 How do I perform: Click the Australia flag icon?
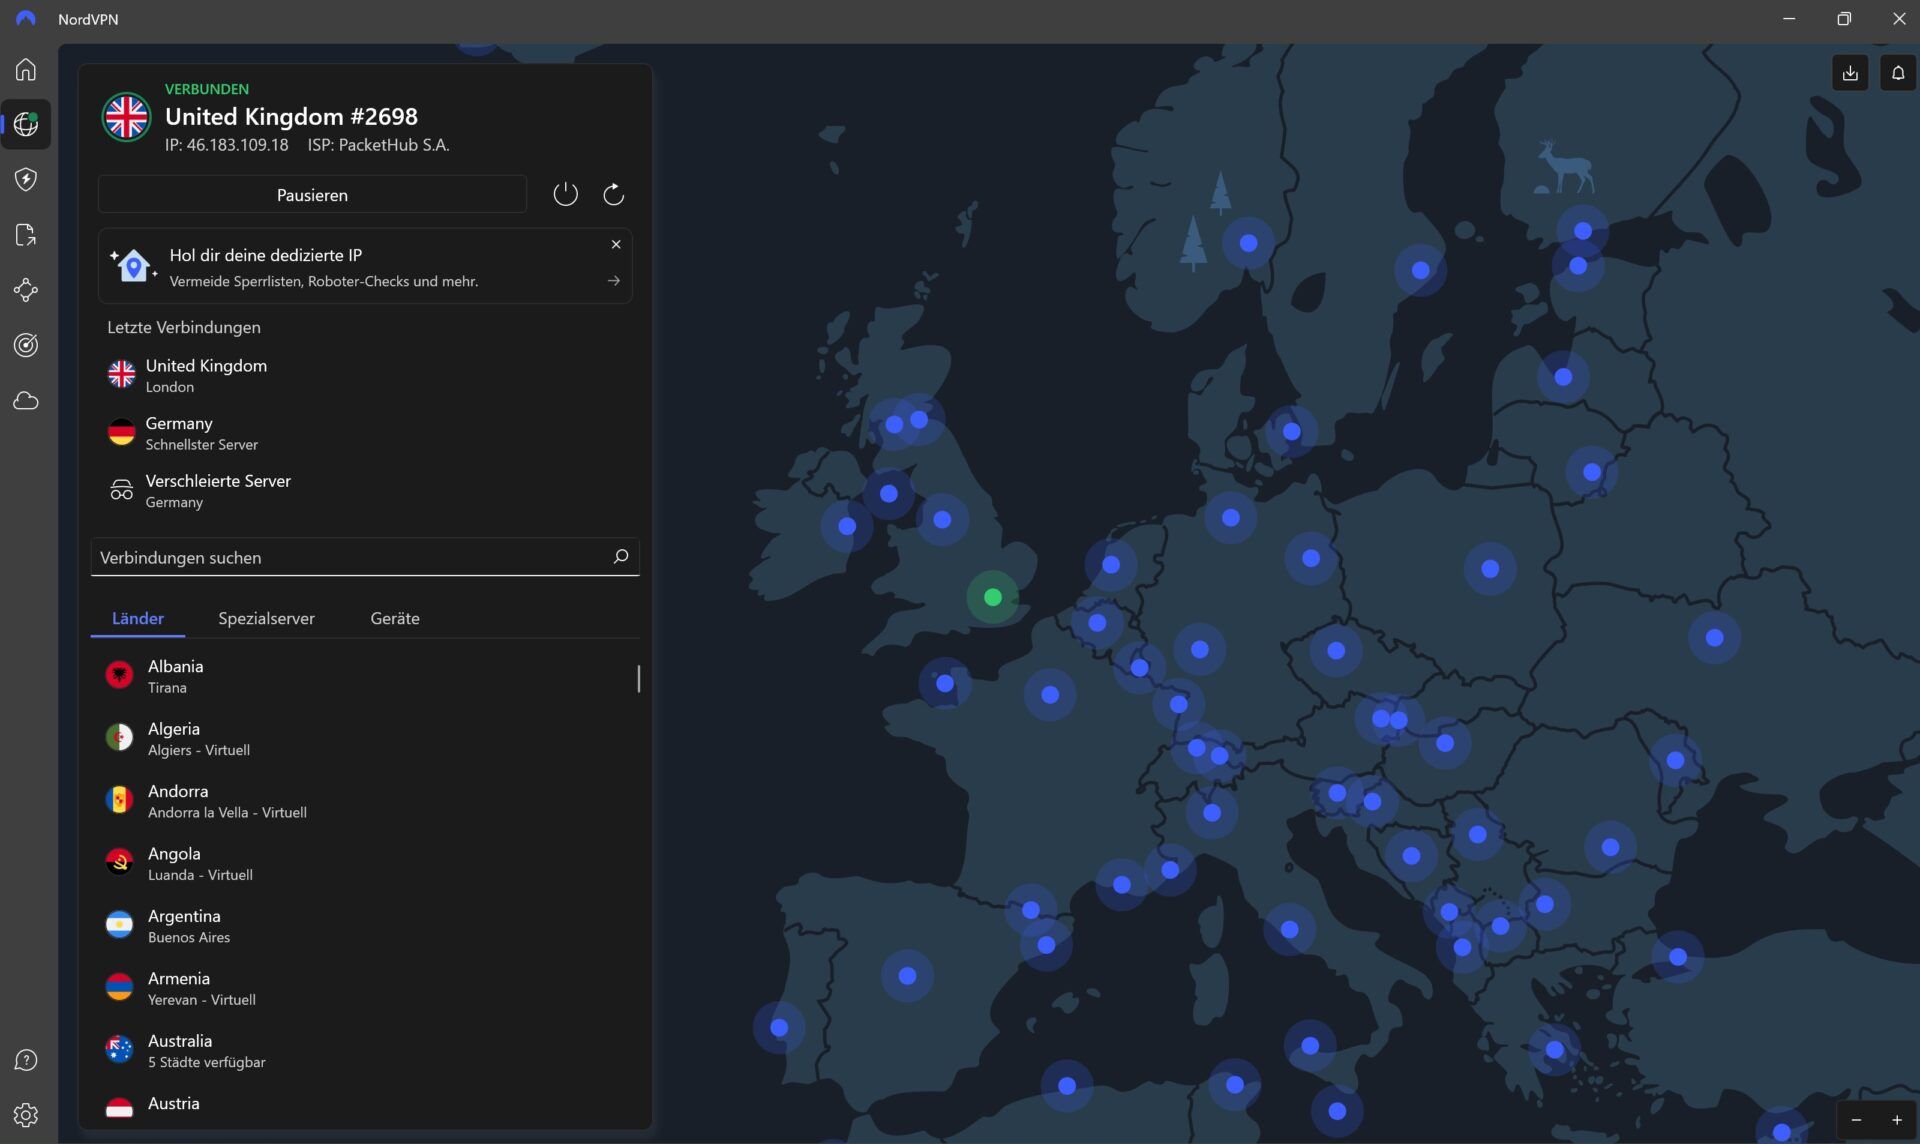[119, 1049]
